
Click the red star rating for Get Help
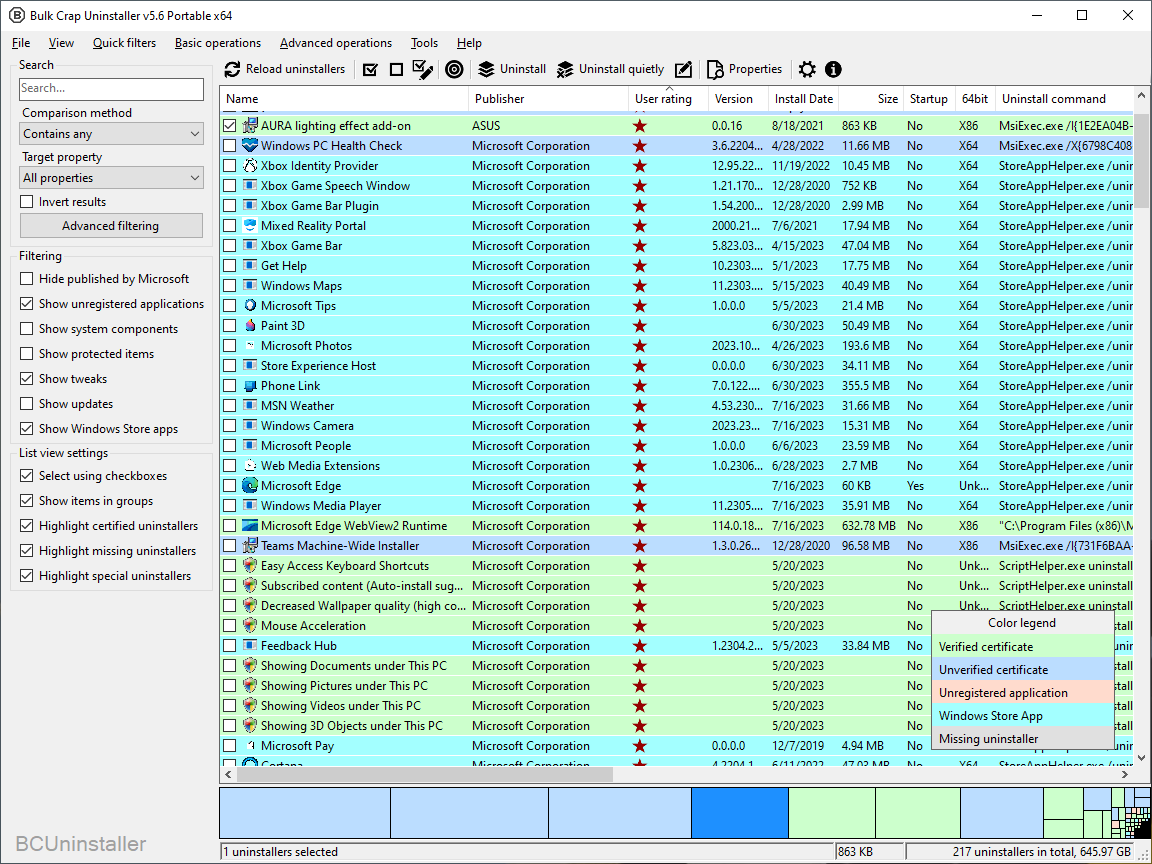(x=640, y=266)
